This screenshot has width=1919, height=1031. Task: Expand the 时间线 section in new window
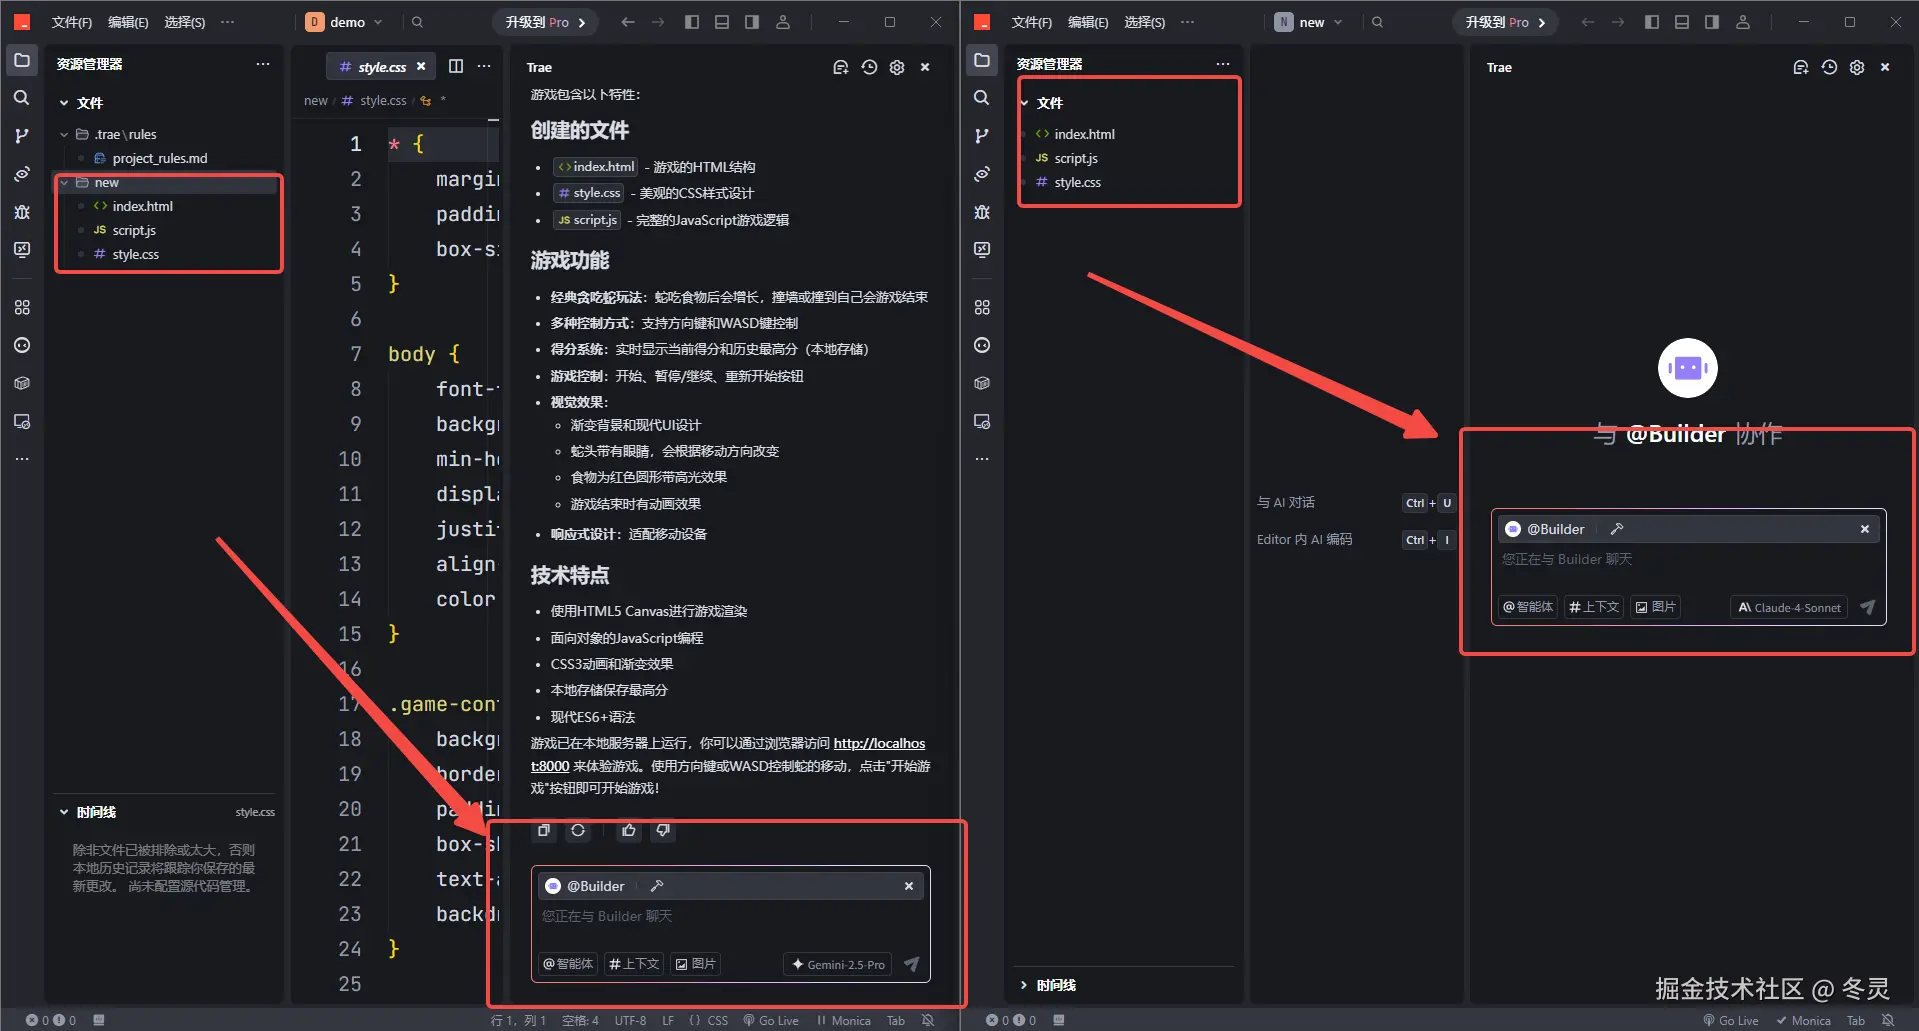pyautogui.click(x=1024, y=985)
